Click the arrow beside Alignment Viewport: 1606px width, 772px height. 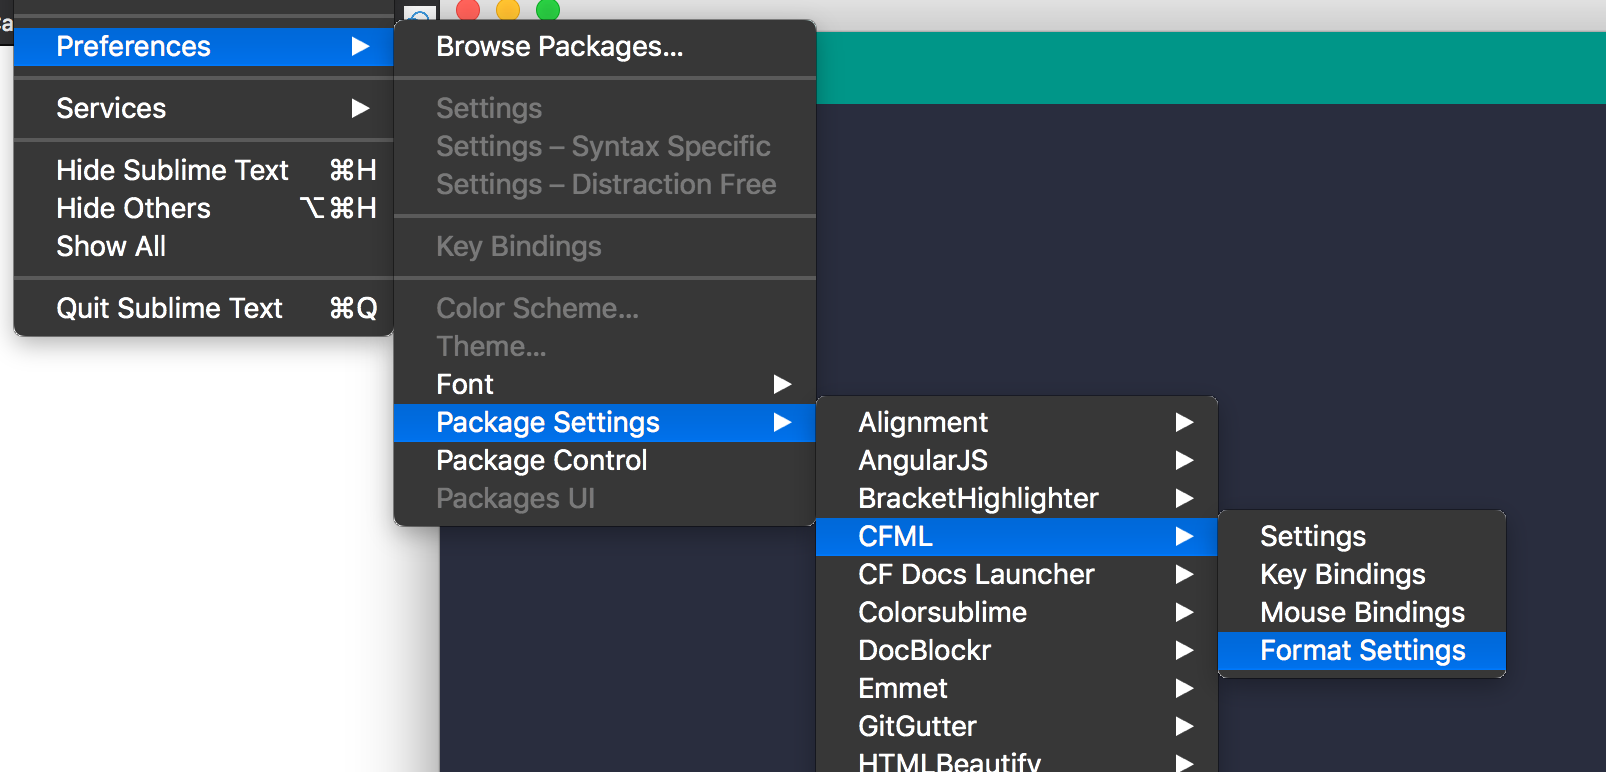1185,423
